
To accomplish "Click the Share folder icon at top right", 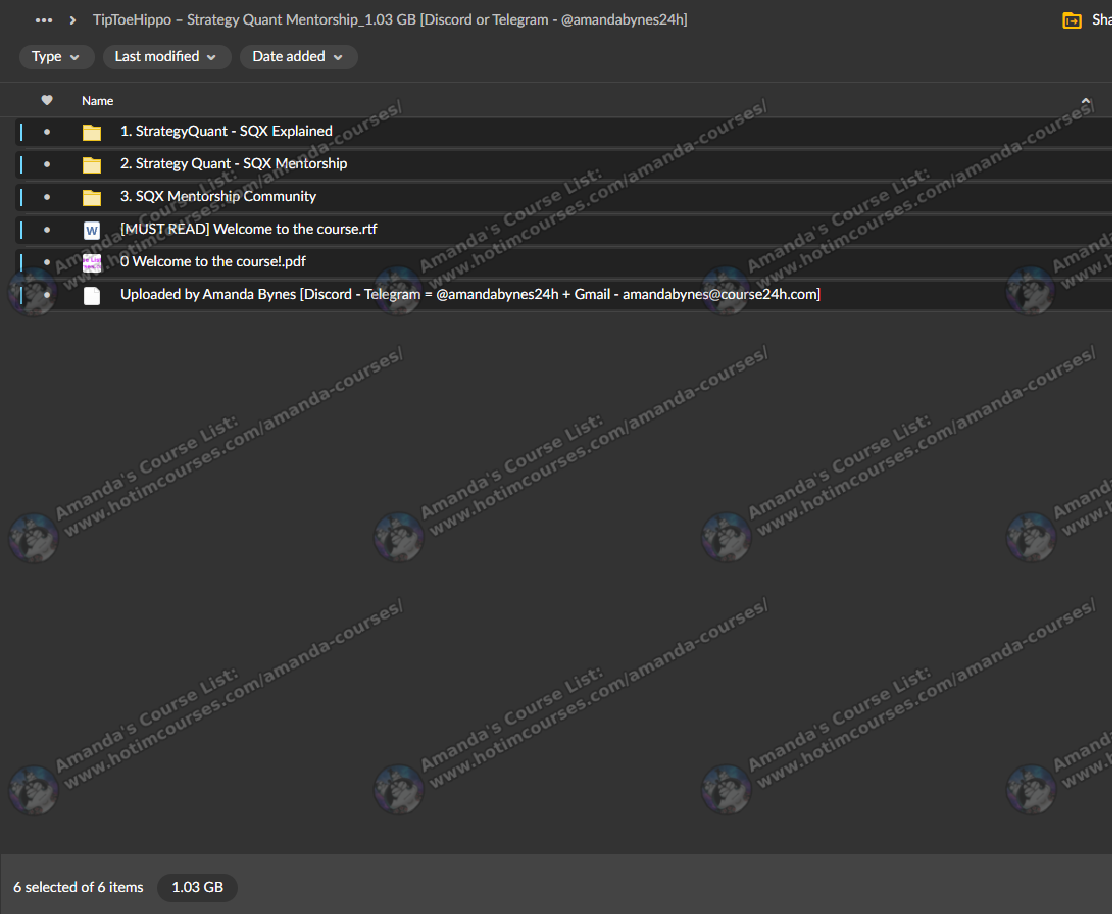I will pyautogui.click(x=1072, y=20).
